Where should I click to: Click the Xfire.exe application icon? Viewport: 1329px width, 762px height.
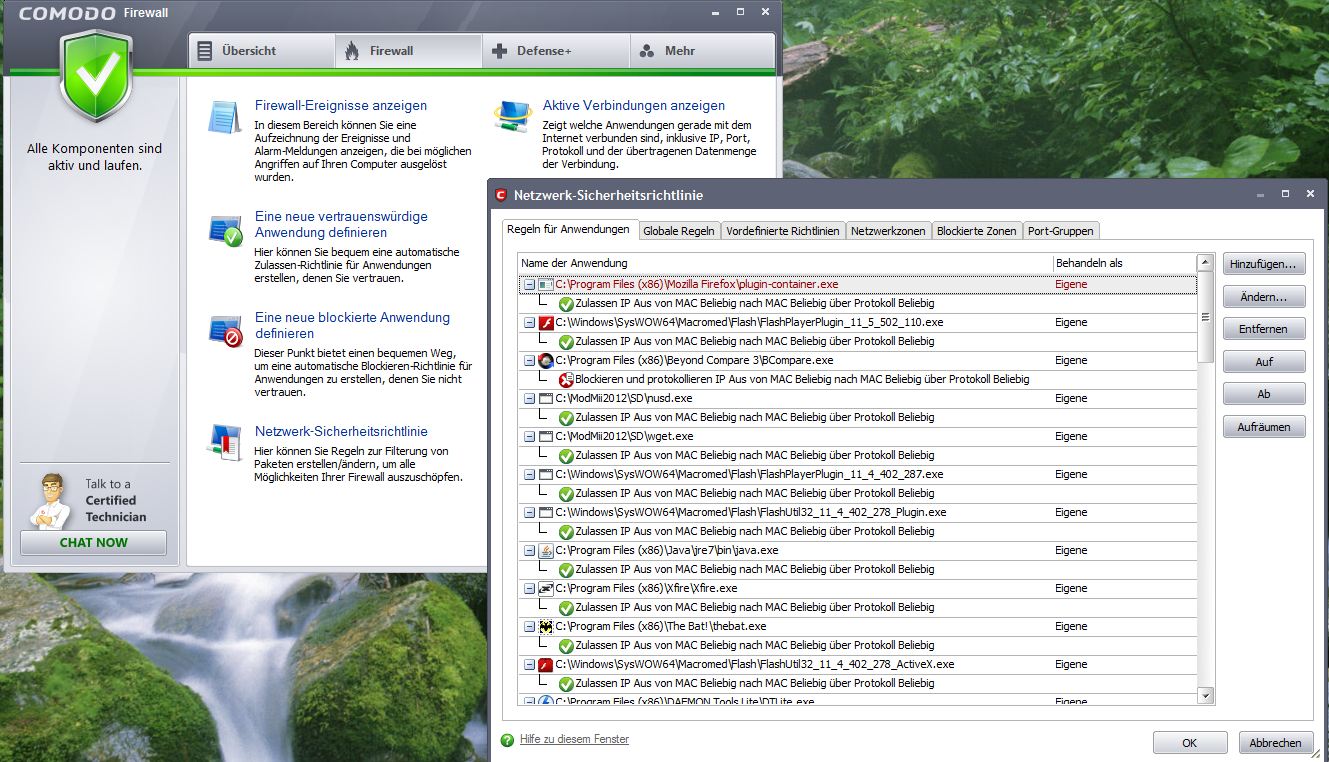[x=546, y=589]
